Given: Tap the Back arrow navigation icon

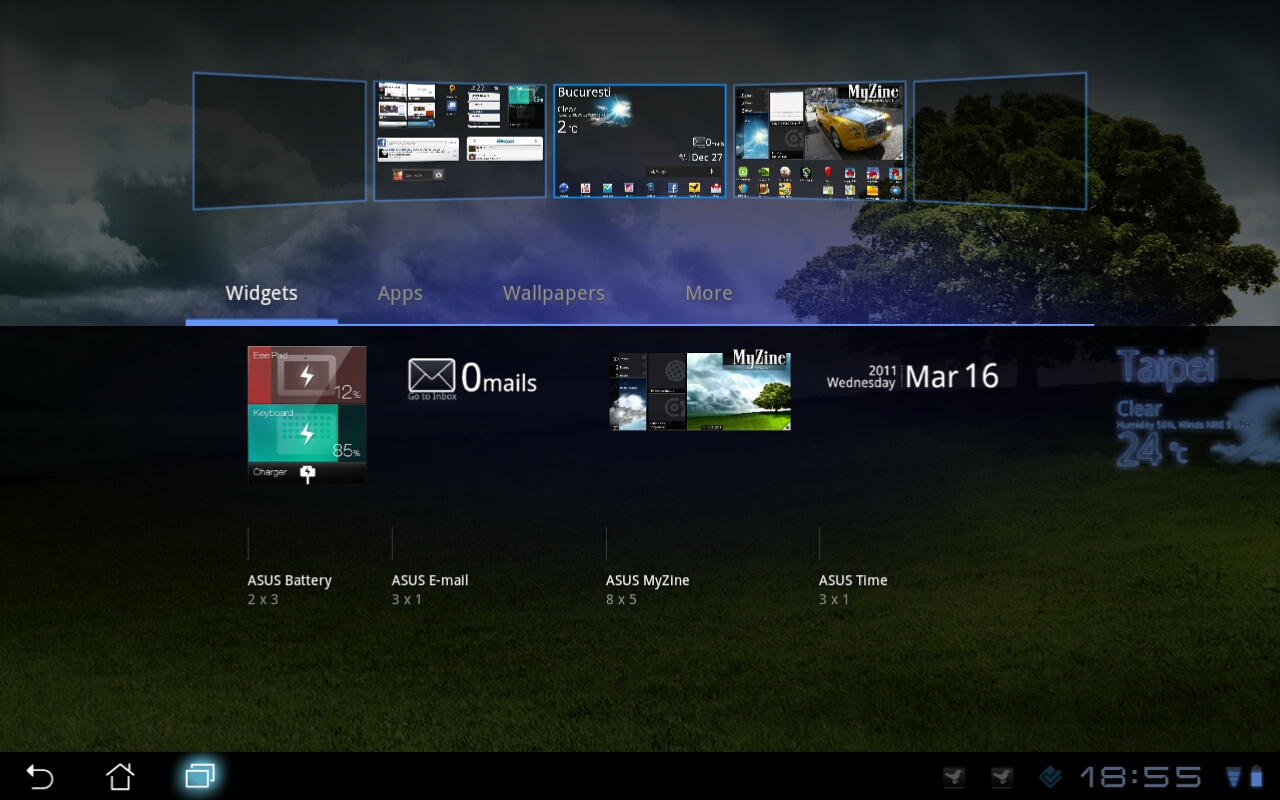Looking at the screenshot, I should coord(40,777).
